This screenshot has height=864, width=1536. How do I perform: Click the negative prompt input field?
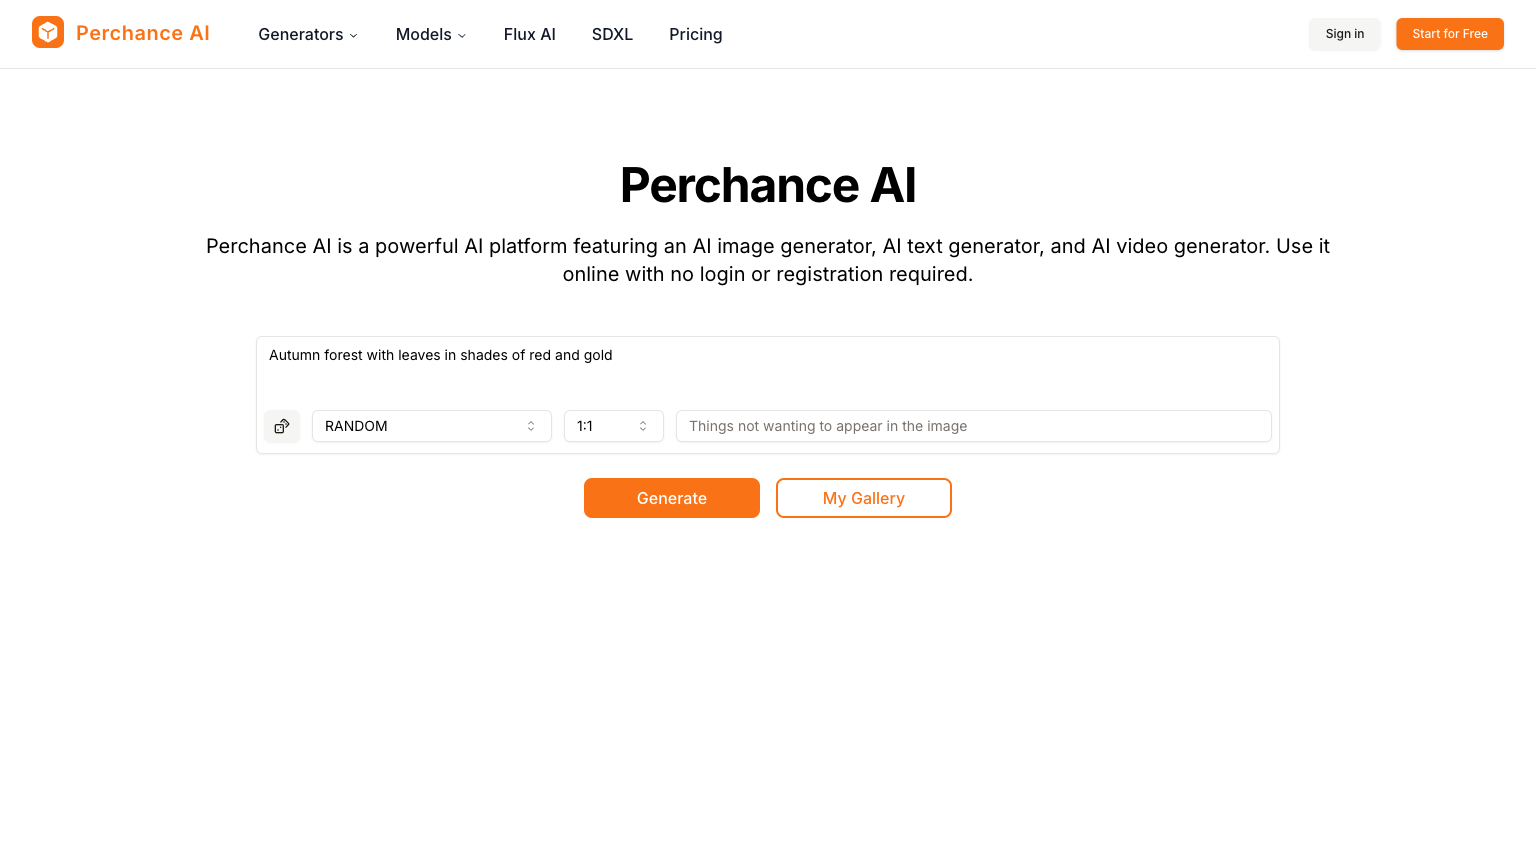[973, 426]
